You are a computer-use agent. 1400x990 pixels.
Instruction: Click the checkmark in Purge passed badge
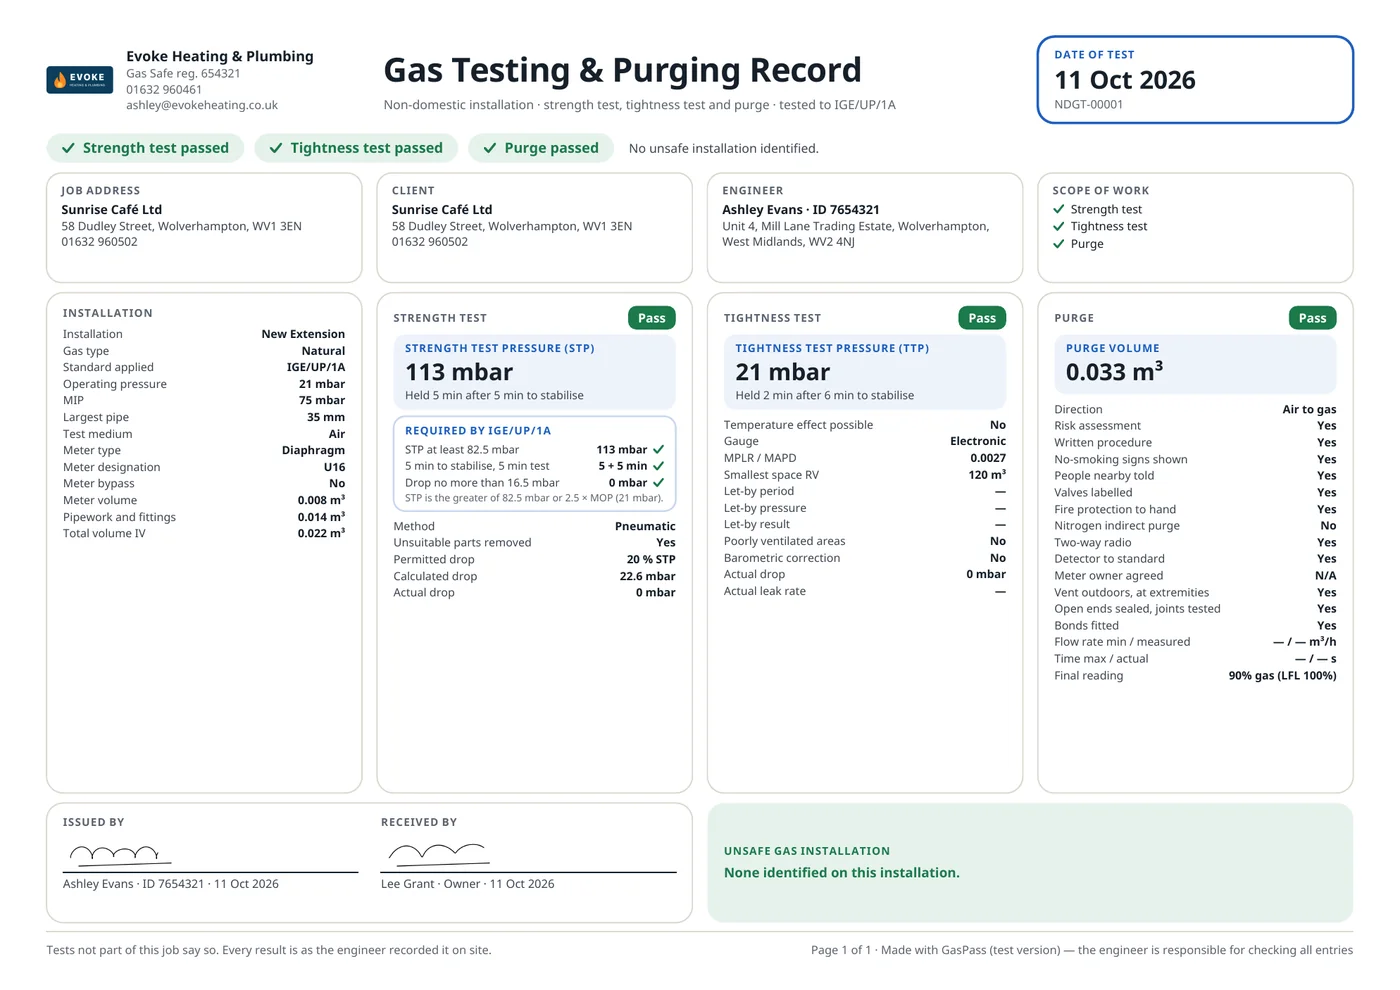coord(490,148)
